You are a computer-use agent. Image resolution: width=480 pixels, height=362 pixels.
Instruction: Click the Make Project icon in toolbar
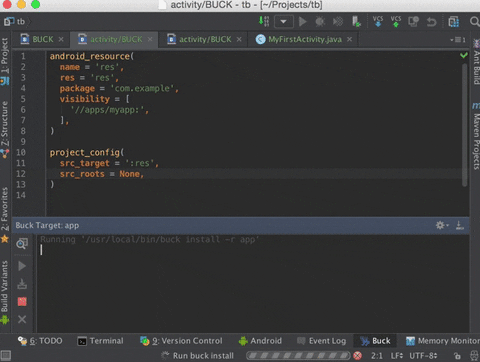(x=264, y=21)
